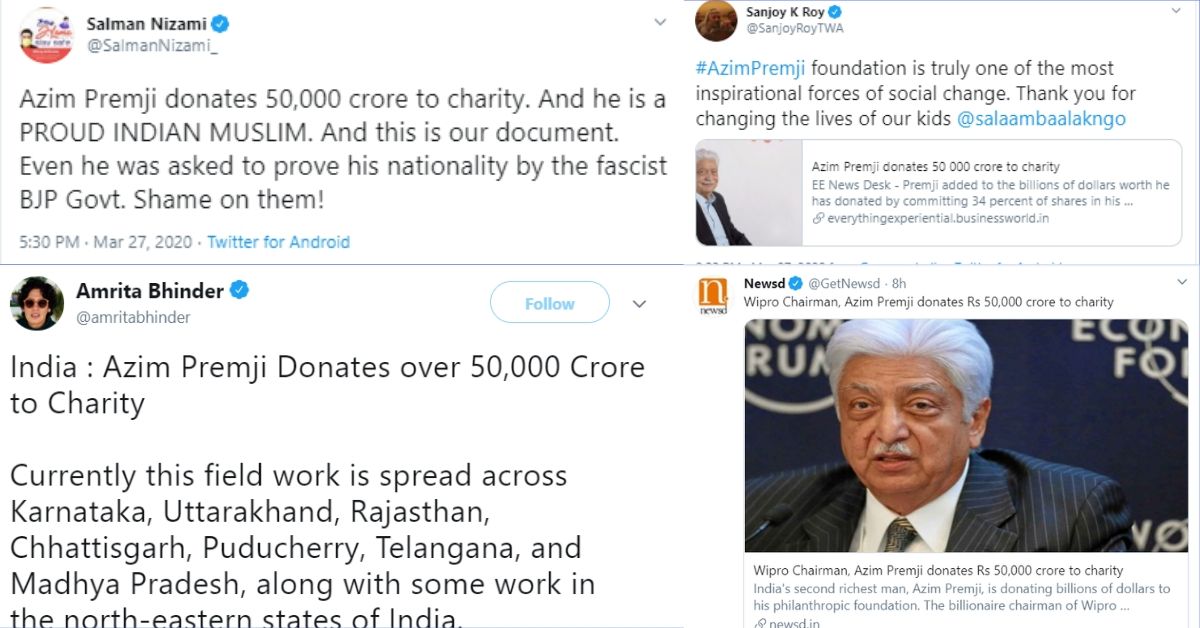Click Amrita Bhinder's verified badge
Screen dimensions: 1200x628
240,291
